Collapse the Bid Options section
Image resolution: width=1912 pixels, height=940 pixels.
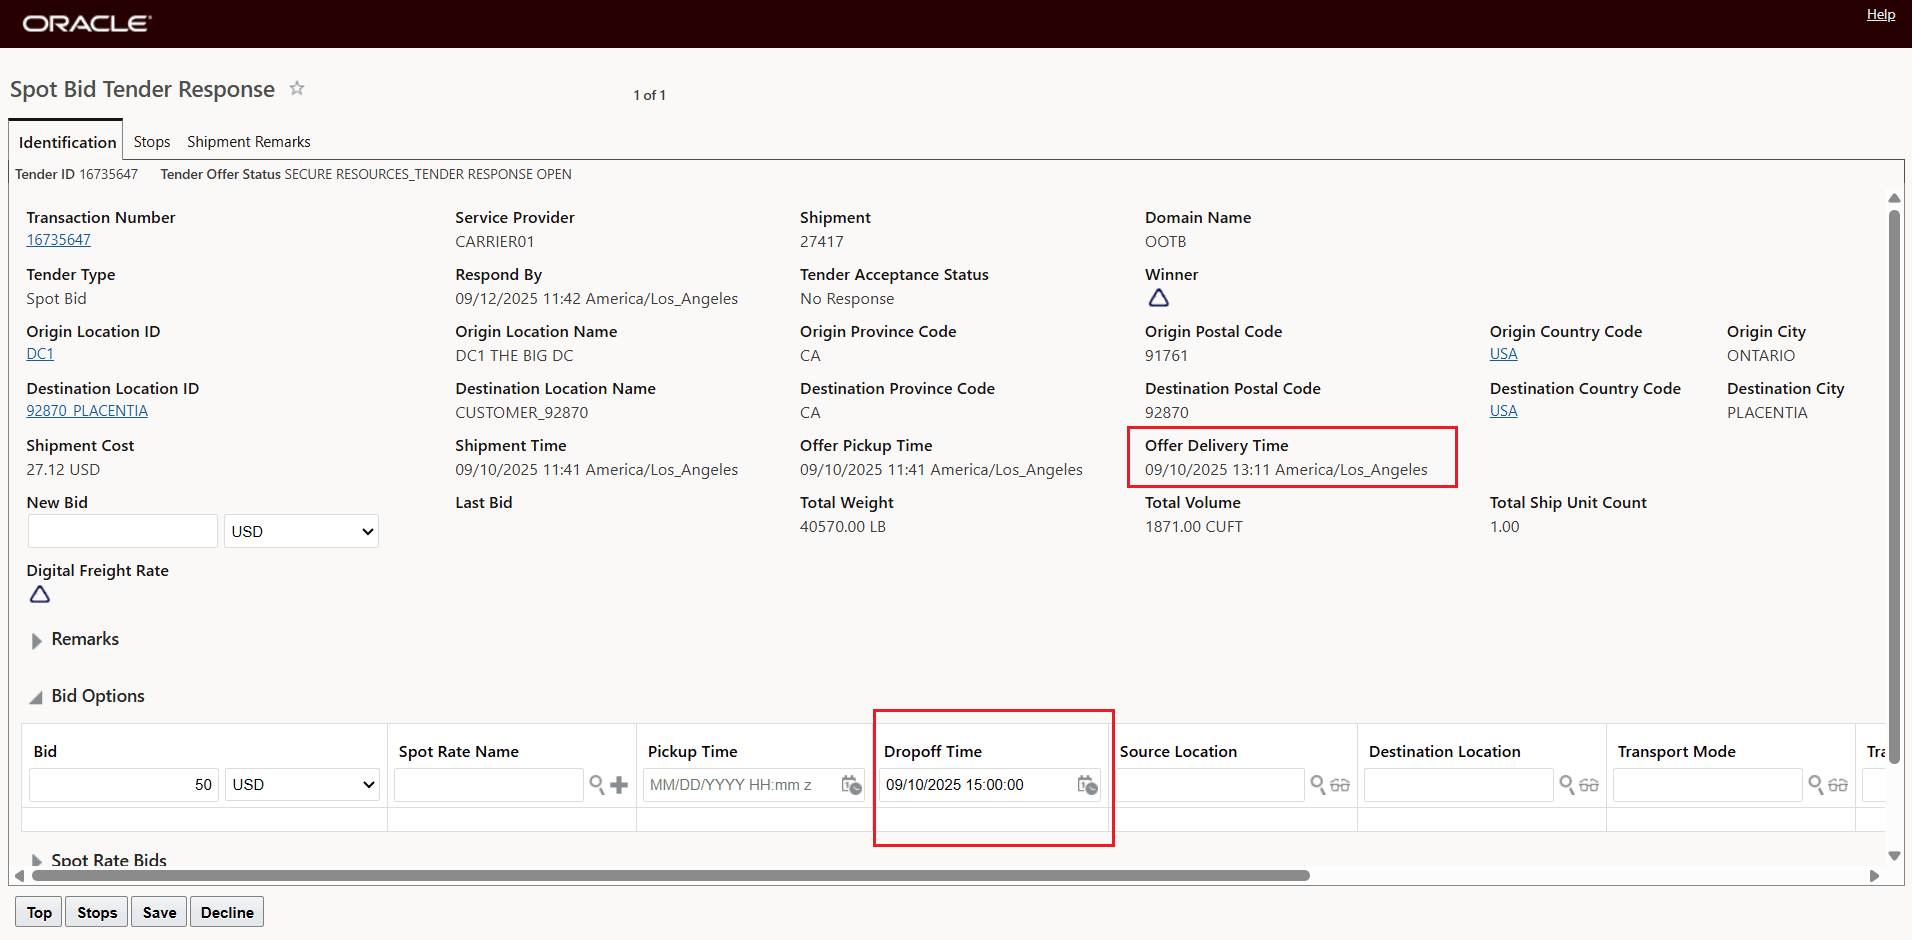(x=36, y=696)
